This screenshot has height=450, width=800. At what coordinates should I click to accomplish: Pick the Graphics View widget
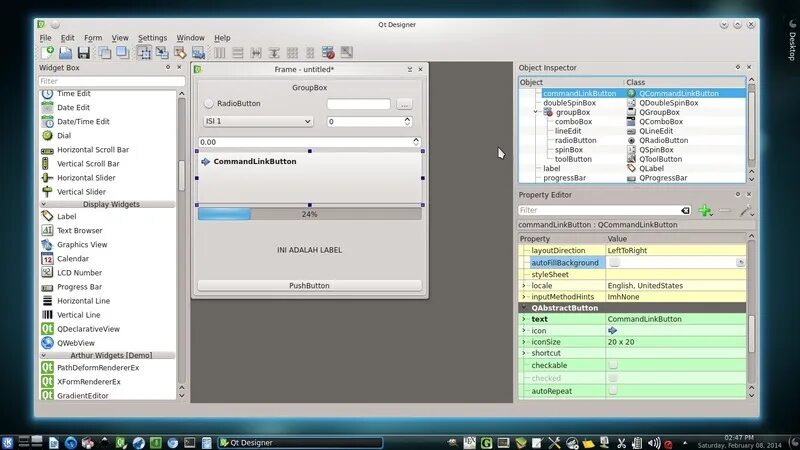click(82, 245)
